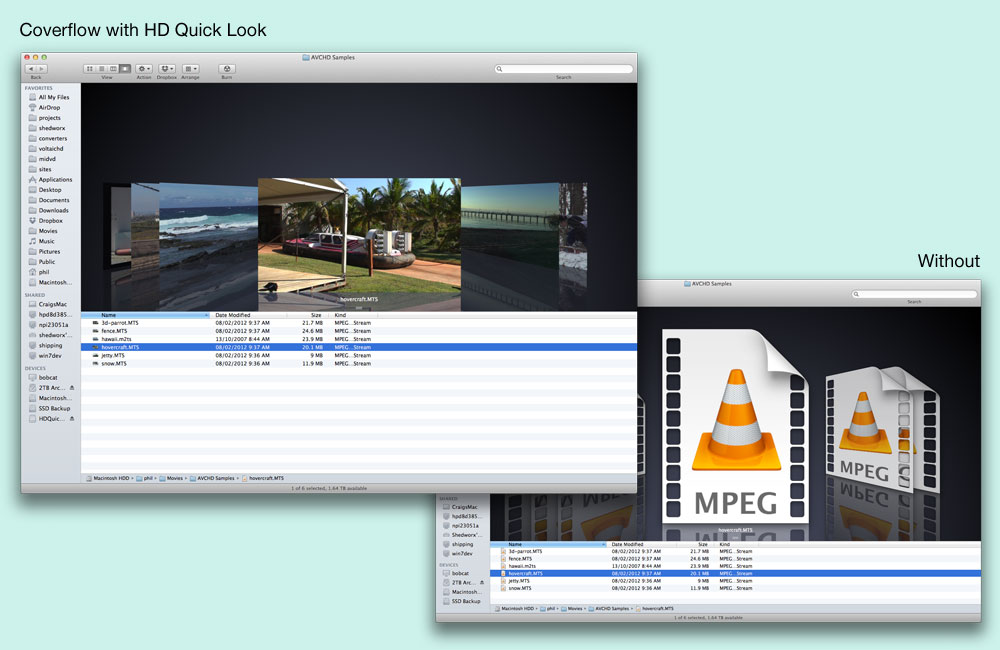Click Macintosh HDD in front window's path bar
Image resolution: width=1000 pixels, height=650 pixels.
point(108,478)
